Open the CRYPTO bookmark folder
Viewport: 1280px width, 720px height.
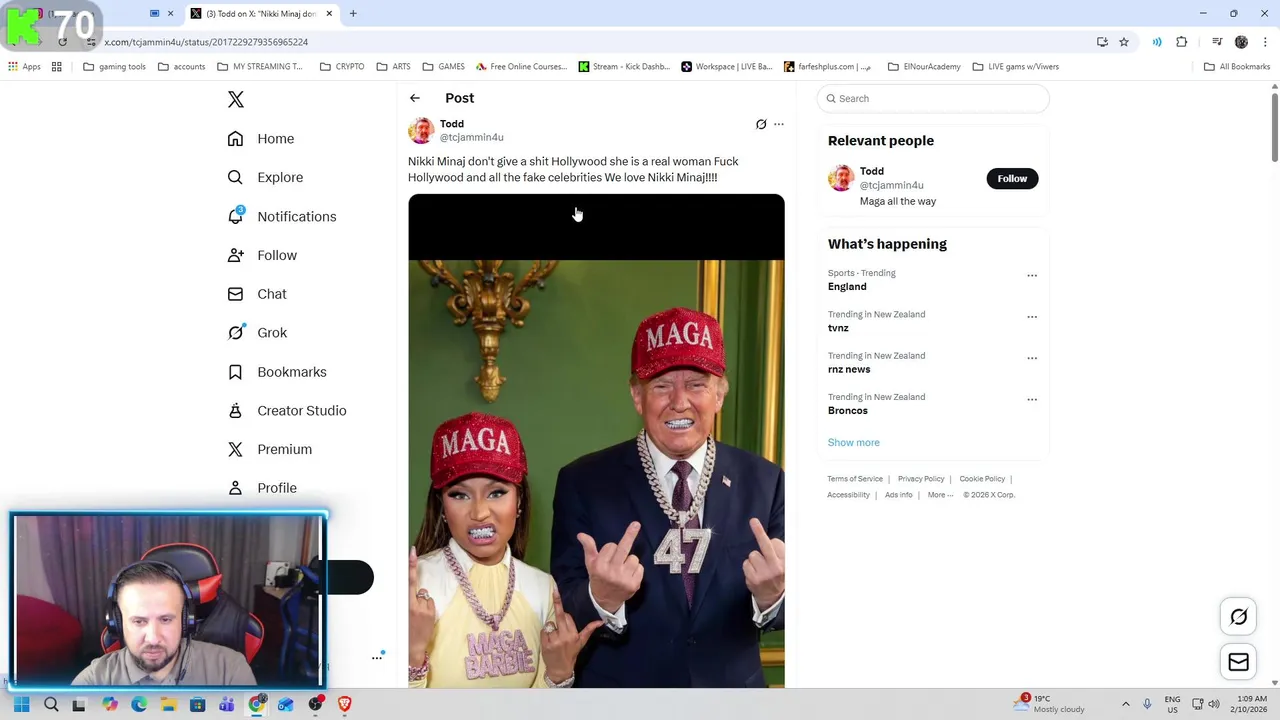pyautogui.click(x=342, y=67)
